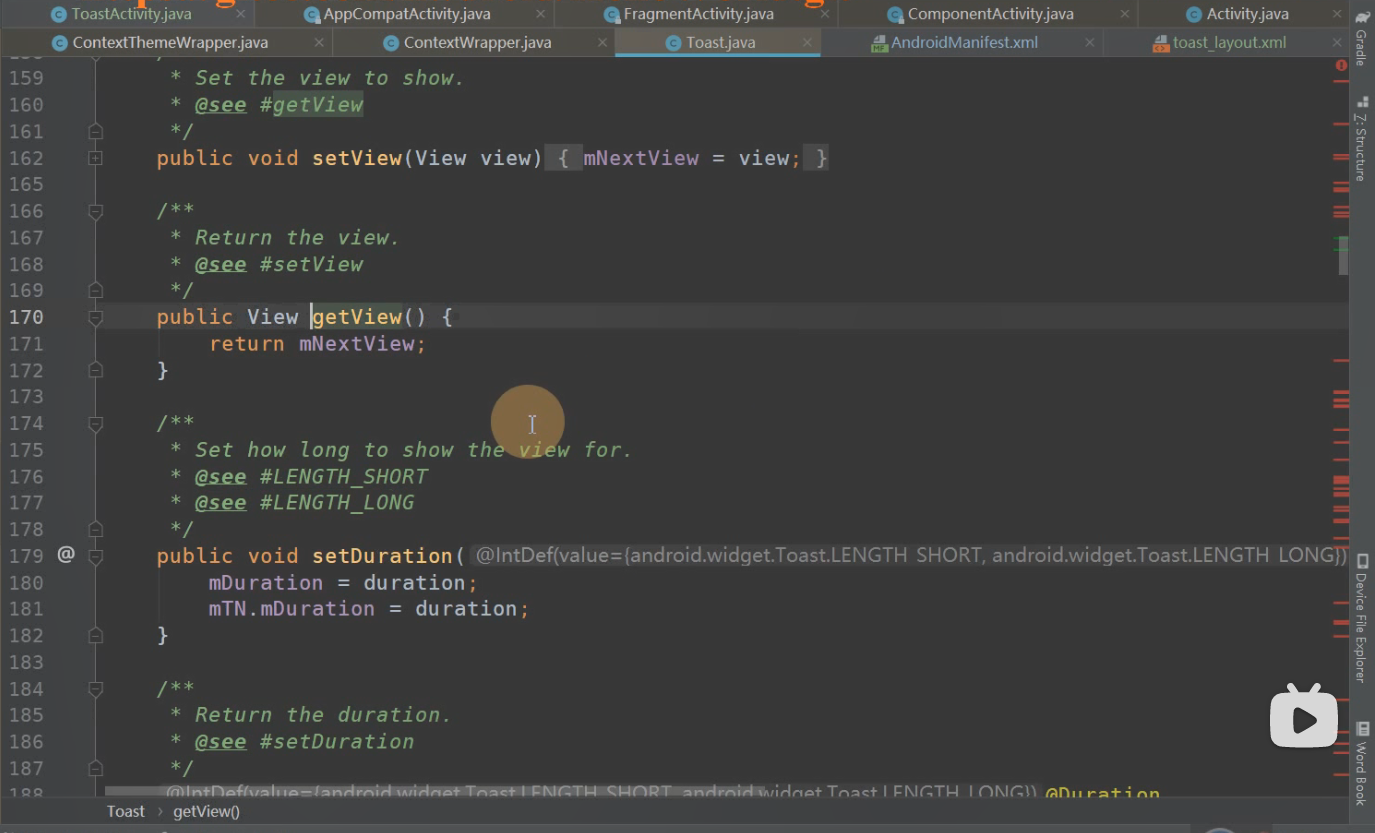Viewport: 1375px width, 833px height.
Task: Click the vertical scrollbar thumb in the editor
Action: 1343,256
